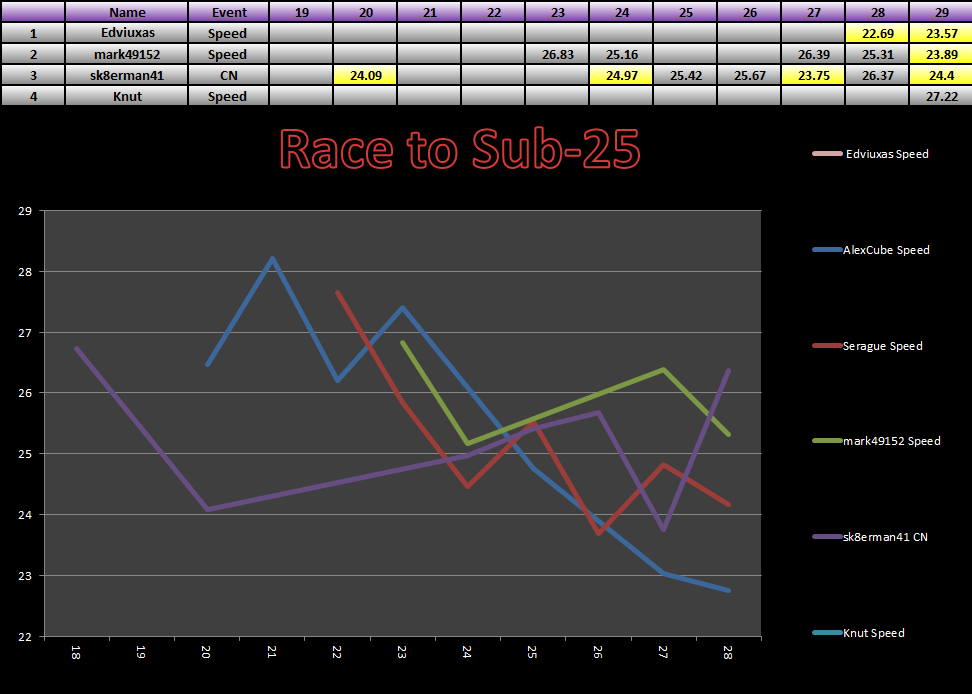Click the 23.89 cell
Viewport: 972px width, 694px height.
point(941,54)
